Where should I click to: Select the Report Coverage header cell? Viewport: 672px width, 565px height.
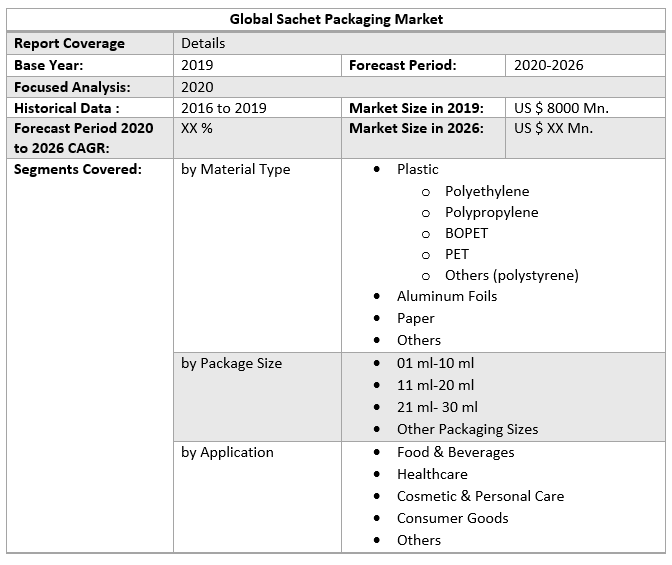(69, 43)
